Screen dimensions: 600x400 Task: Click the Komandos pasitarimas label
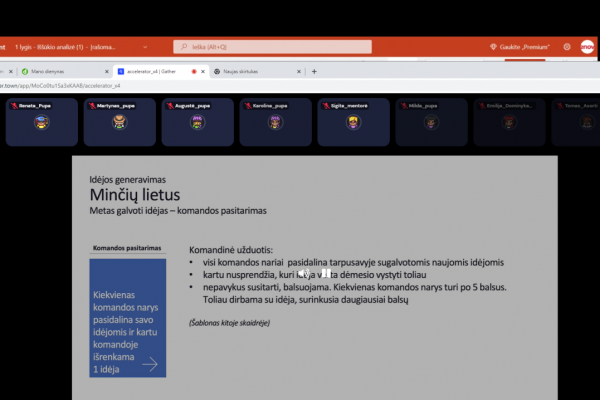127,248
